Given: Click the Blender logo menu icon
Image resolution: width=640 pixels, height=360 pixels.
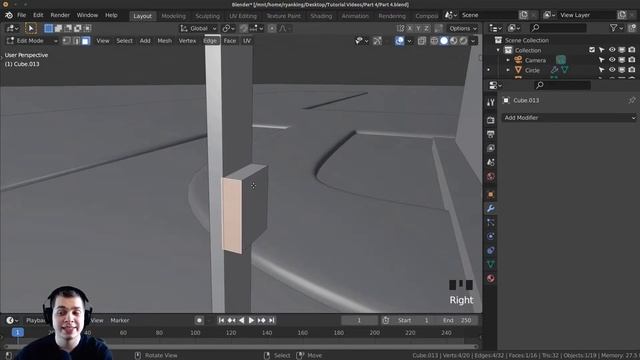Looking at the screenshot, I should pos(9,15).
